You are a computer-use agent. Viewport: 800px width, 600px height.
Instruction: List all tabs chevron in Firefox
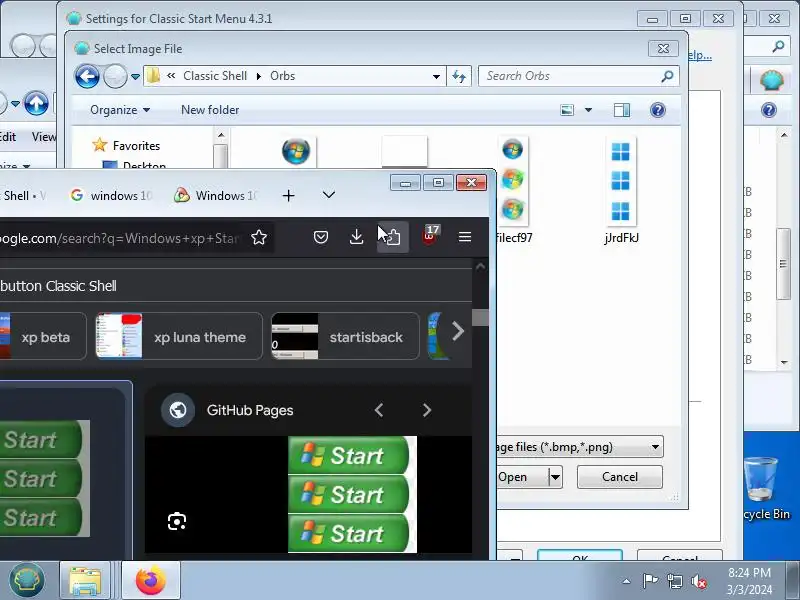[x=329, y=195]
